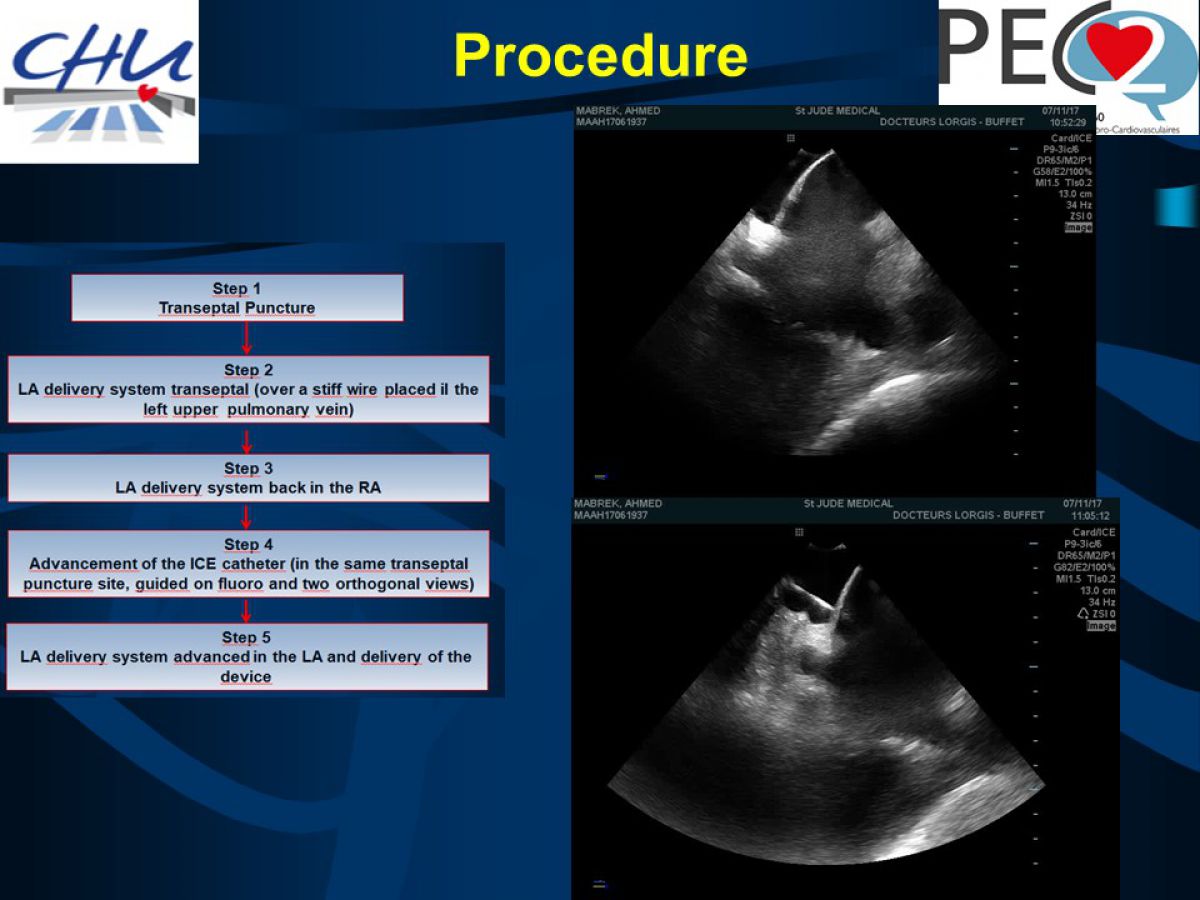Click the ZSI triangle icon on the lower ultrasound

pyautogui.click(x=1082, y=613)
